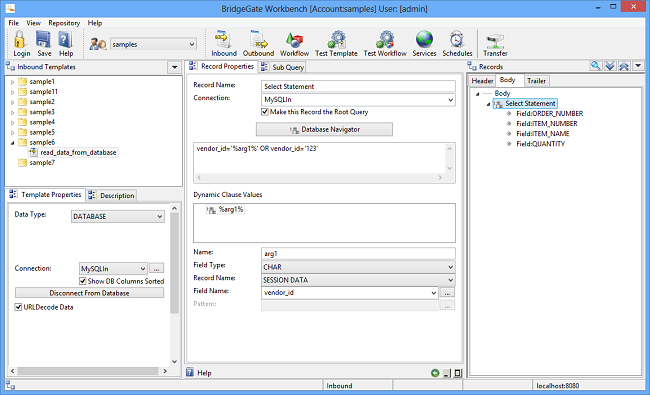Image resolution: width=650 pixels, height=395 pixels.
Task: Open the Records panel dropdown arrow
Action: 638,66
